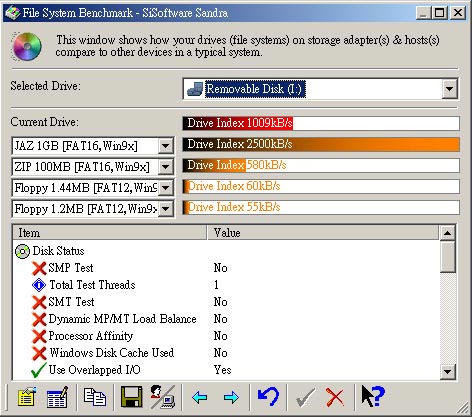Open the Selected Drive dropdown arrow
This screenshot has height=417, width=472.
449,89
